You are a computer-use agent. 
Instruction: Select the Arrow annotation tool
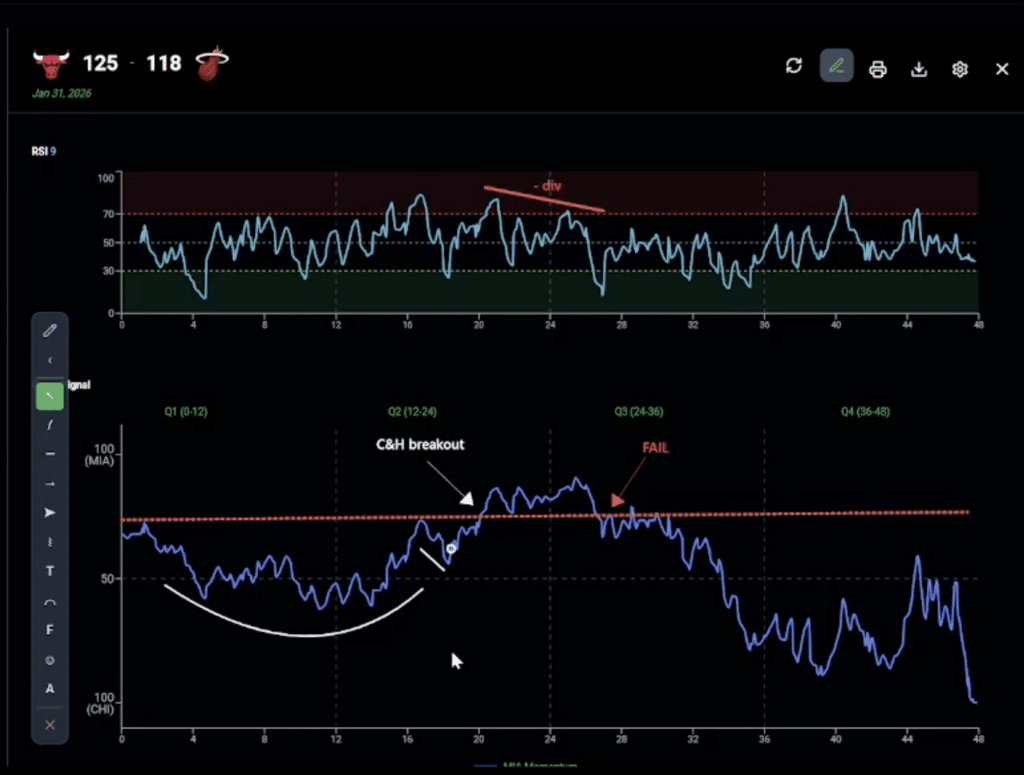(50, 512)
